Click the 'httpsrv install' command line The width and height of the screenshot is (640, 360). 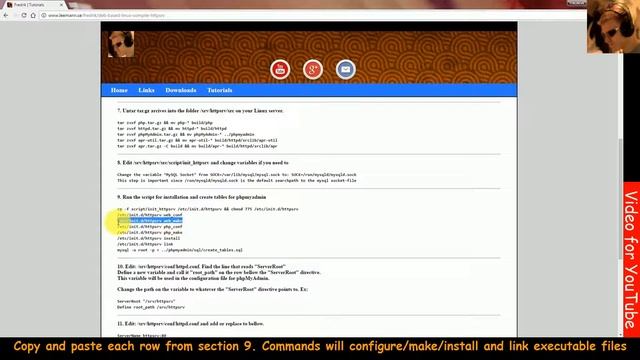coord(149,238)
